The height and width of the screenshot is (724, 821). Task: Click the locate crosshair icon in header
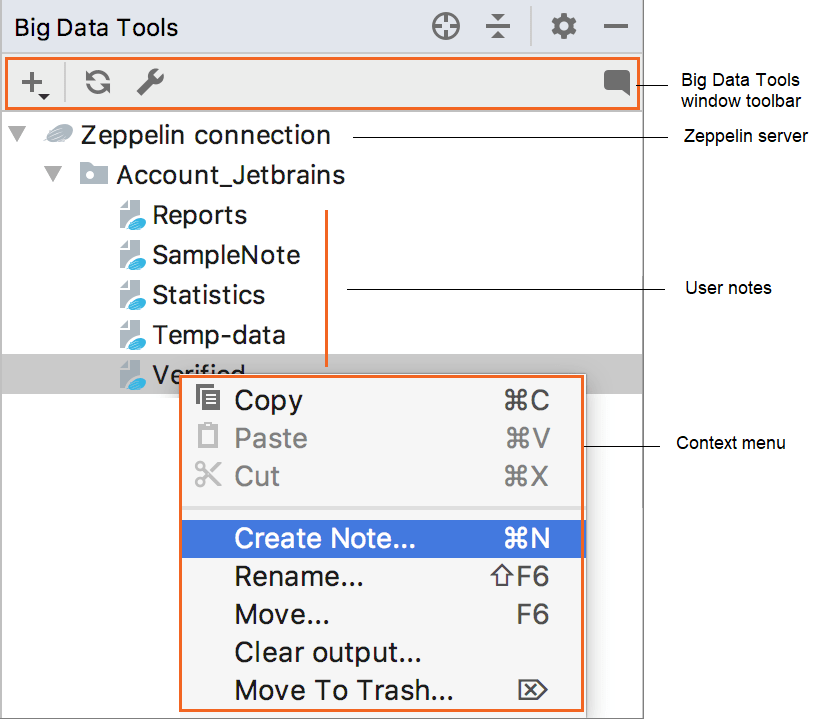tap(446, 27)
